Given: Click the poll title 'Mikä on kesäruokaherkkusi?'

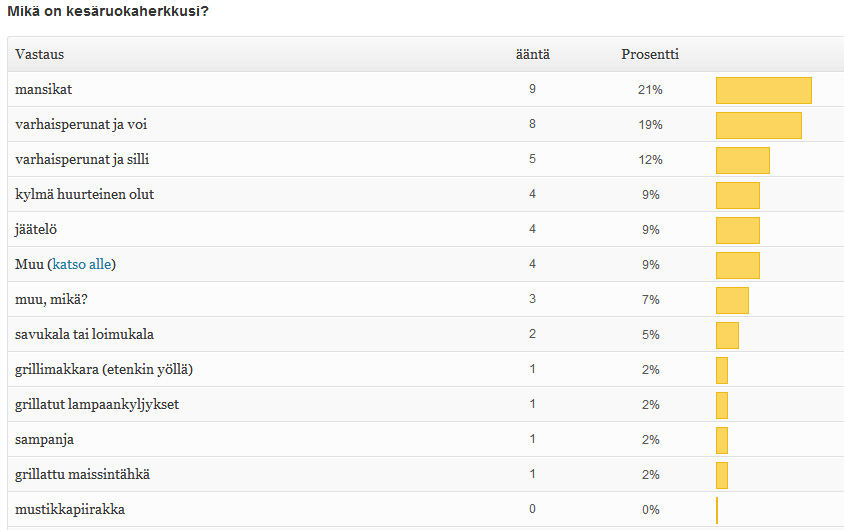Looking at the screenshot, I should [x=108, y=11].
